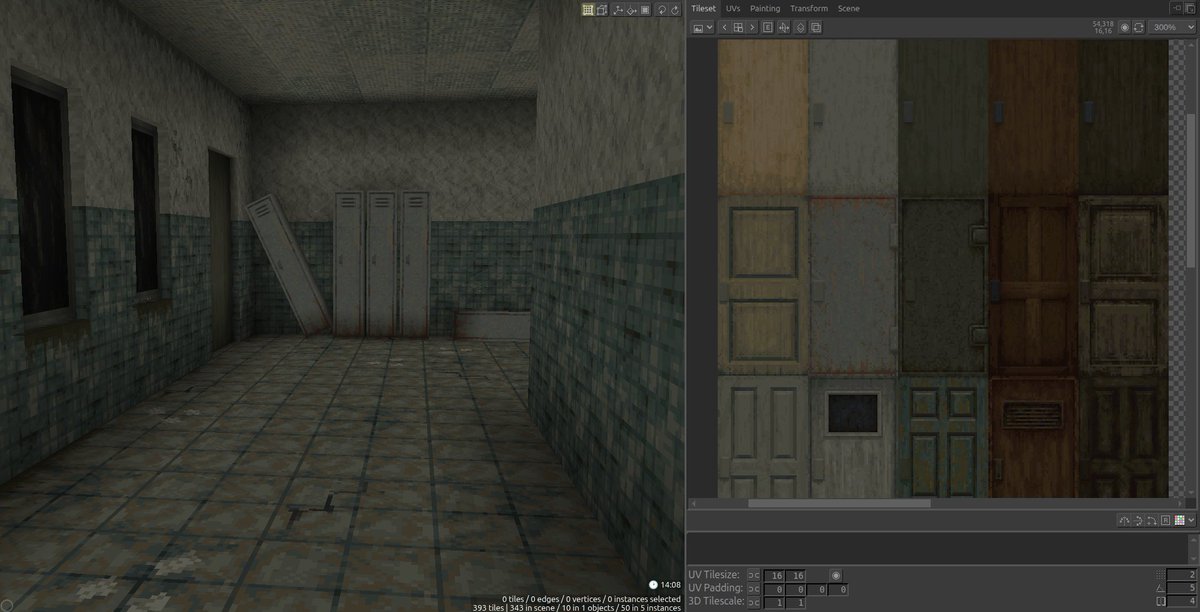Viewport: 1200px width, 612px height.
Task: Click the field showing value 4
Action: tap(1182, 601)
